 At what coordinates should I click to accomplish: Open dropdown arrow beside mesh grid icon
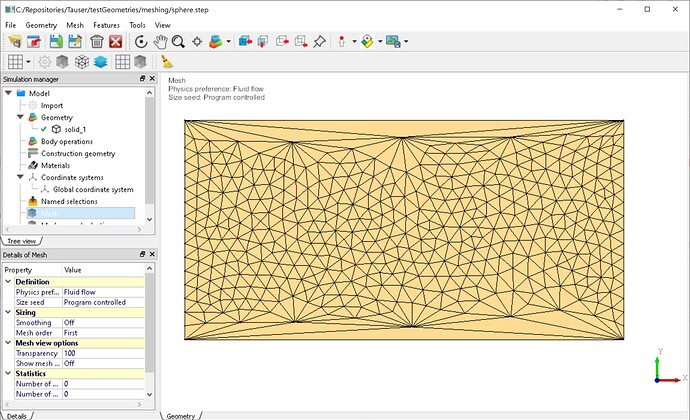point(28,62)
